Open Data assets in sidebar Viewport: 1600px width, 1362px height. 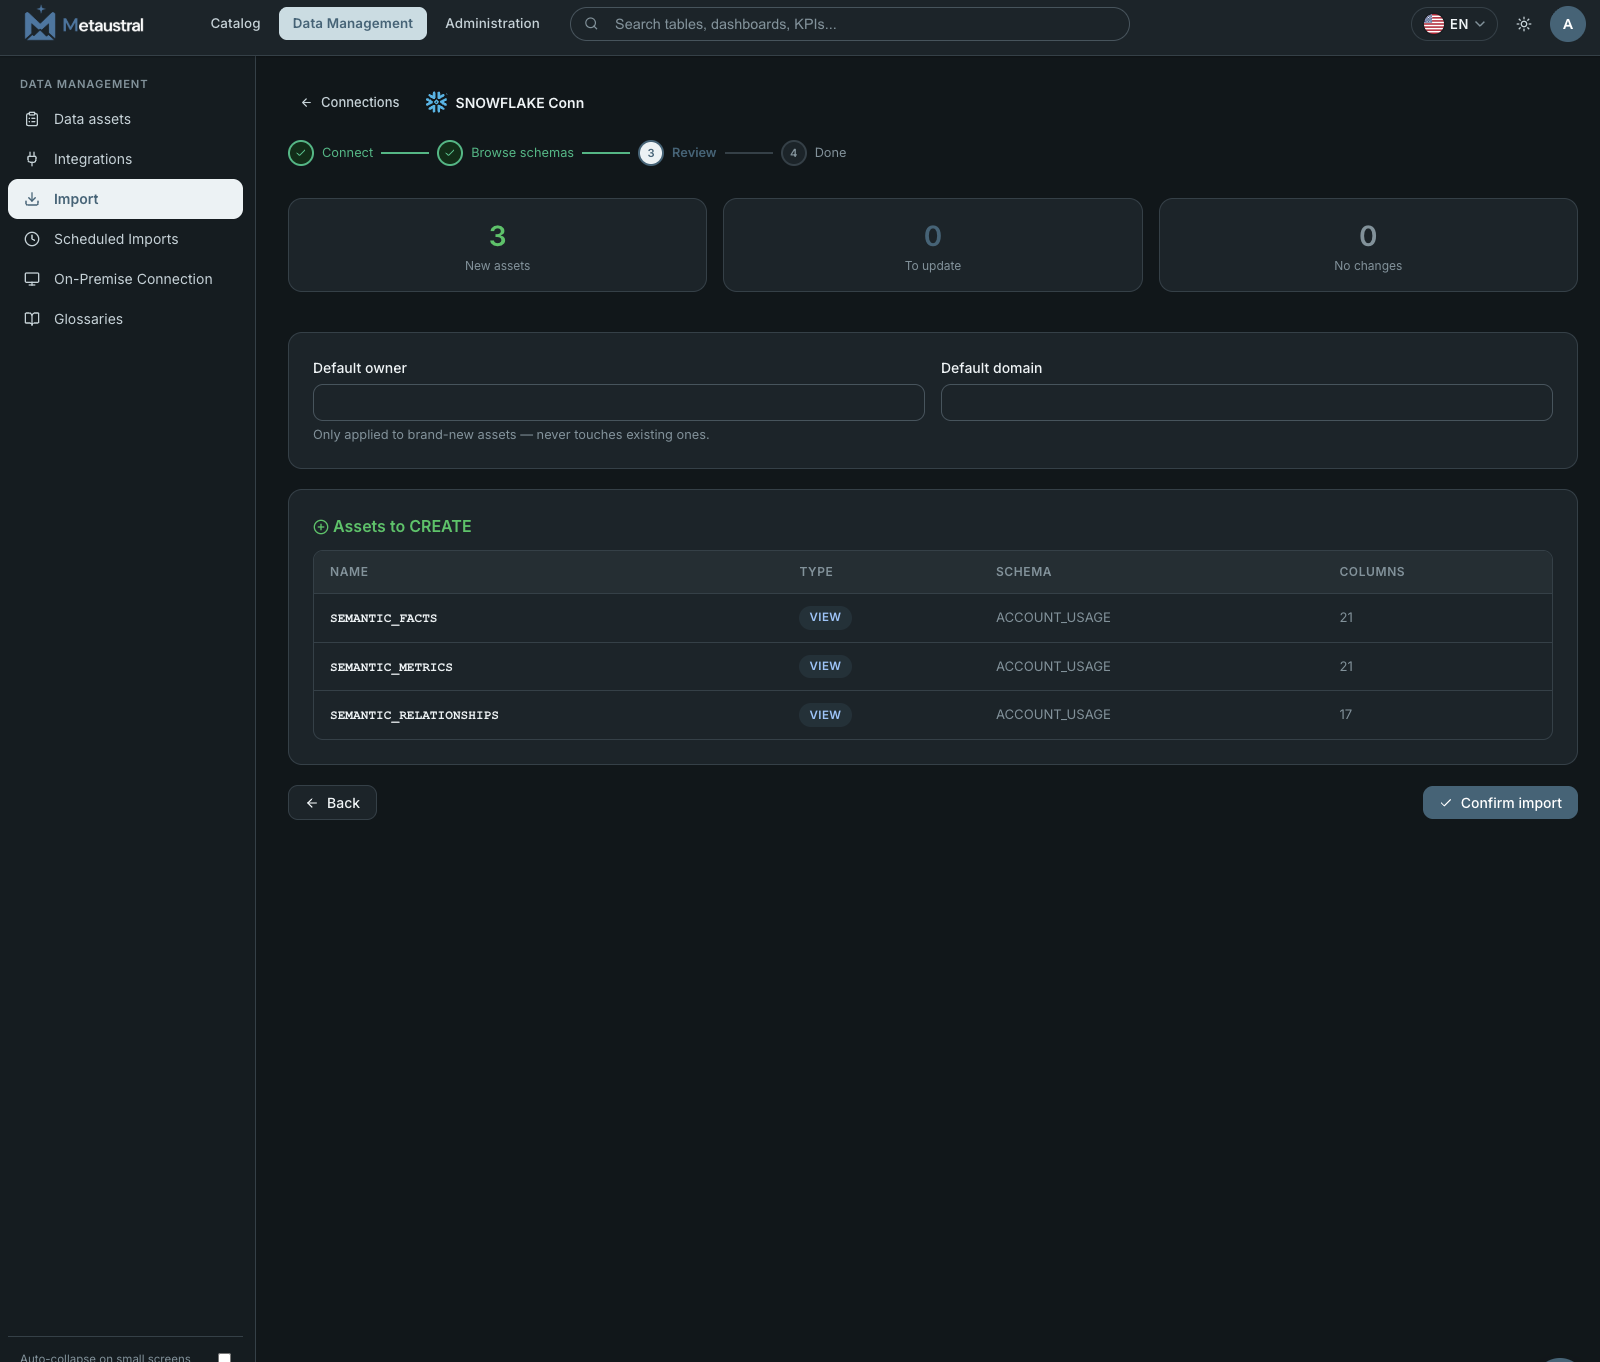coord(125,119)
